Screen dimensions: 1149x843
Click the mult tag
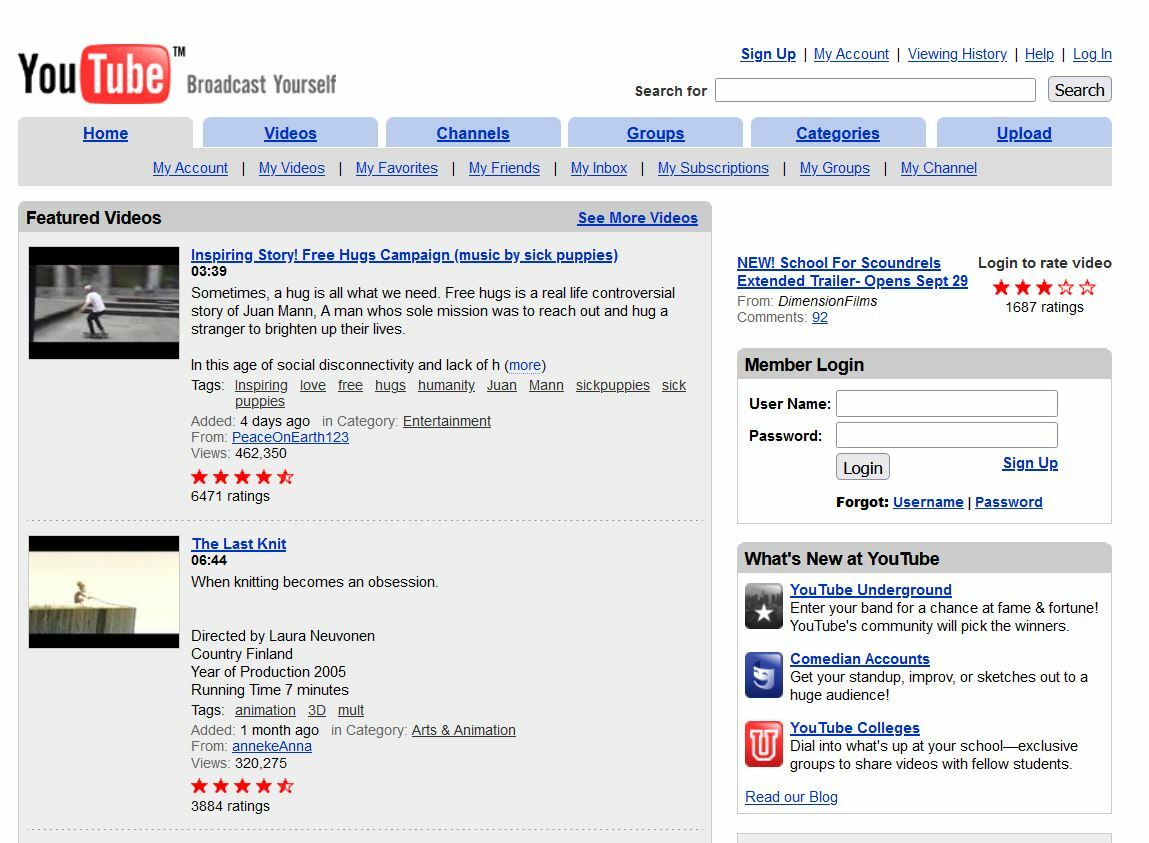pyautogui.click(x=351, y=710)
